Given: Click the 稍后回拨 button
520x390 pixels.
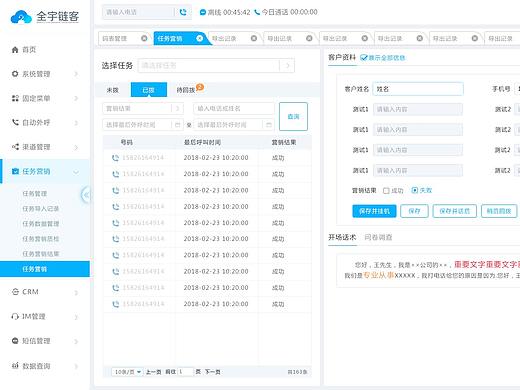Looking at the screenshot, I should pyautogui.click(x=499, y=211).
